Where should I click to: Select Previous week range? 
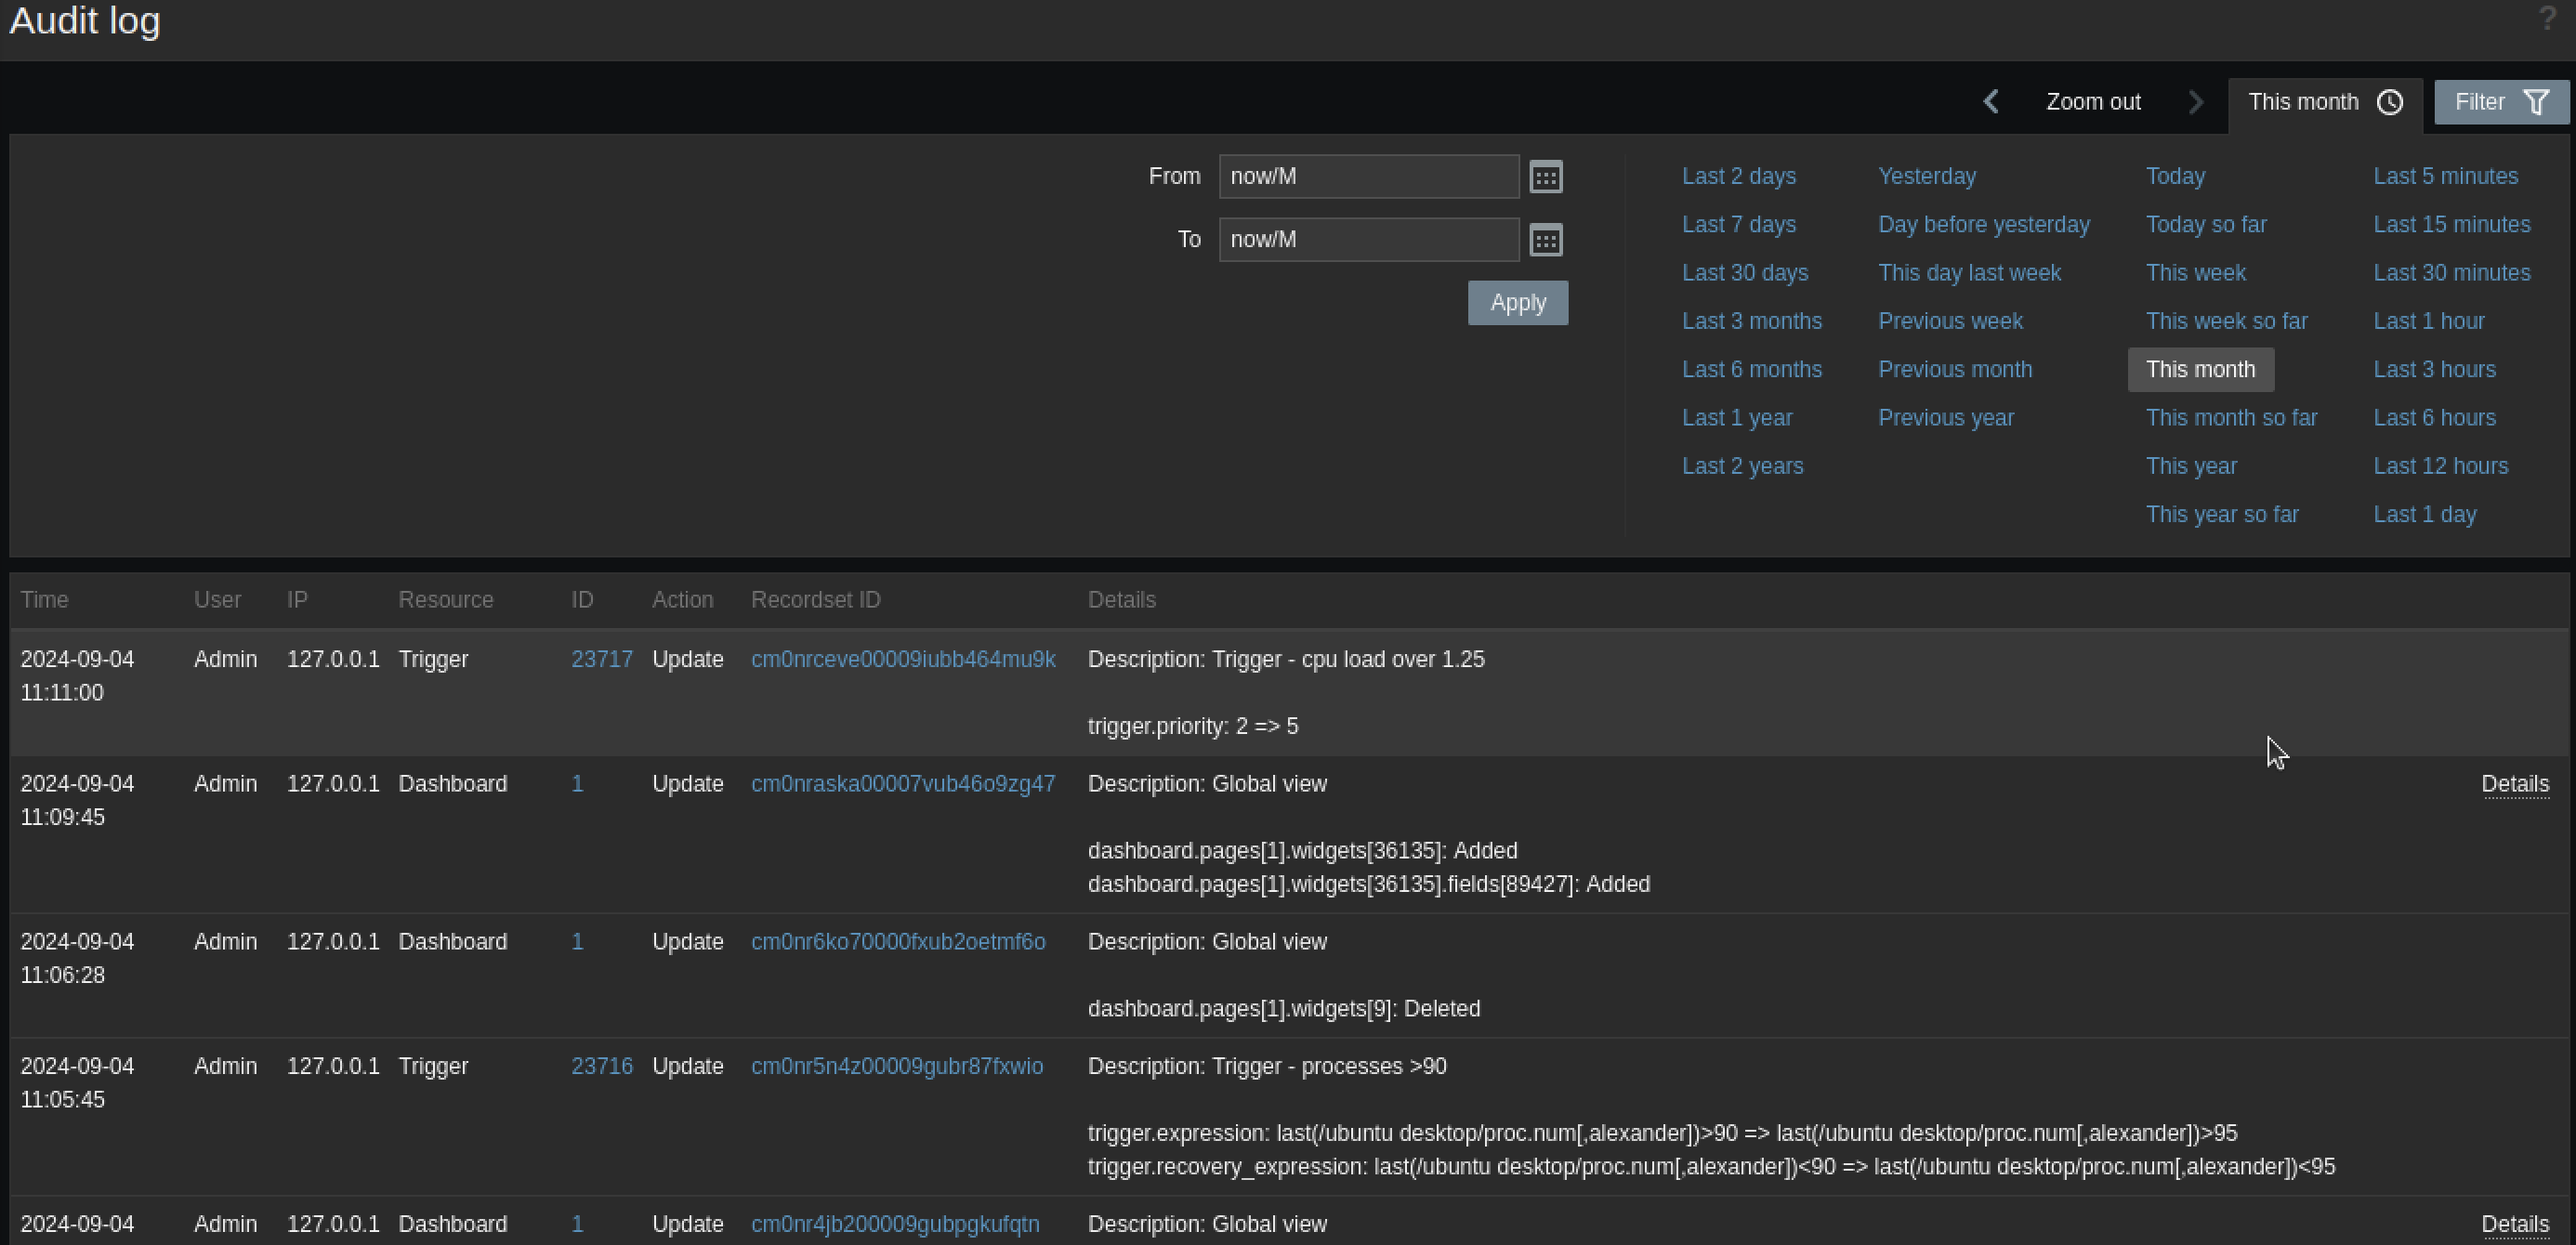(x=1950, y=322)
